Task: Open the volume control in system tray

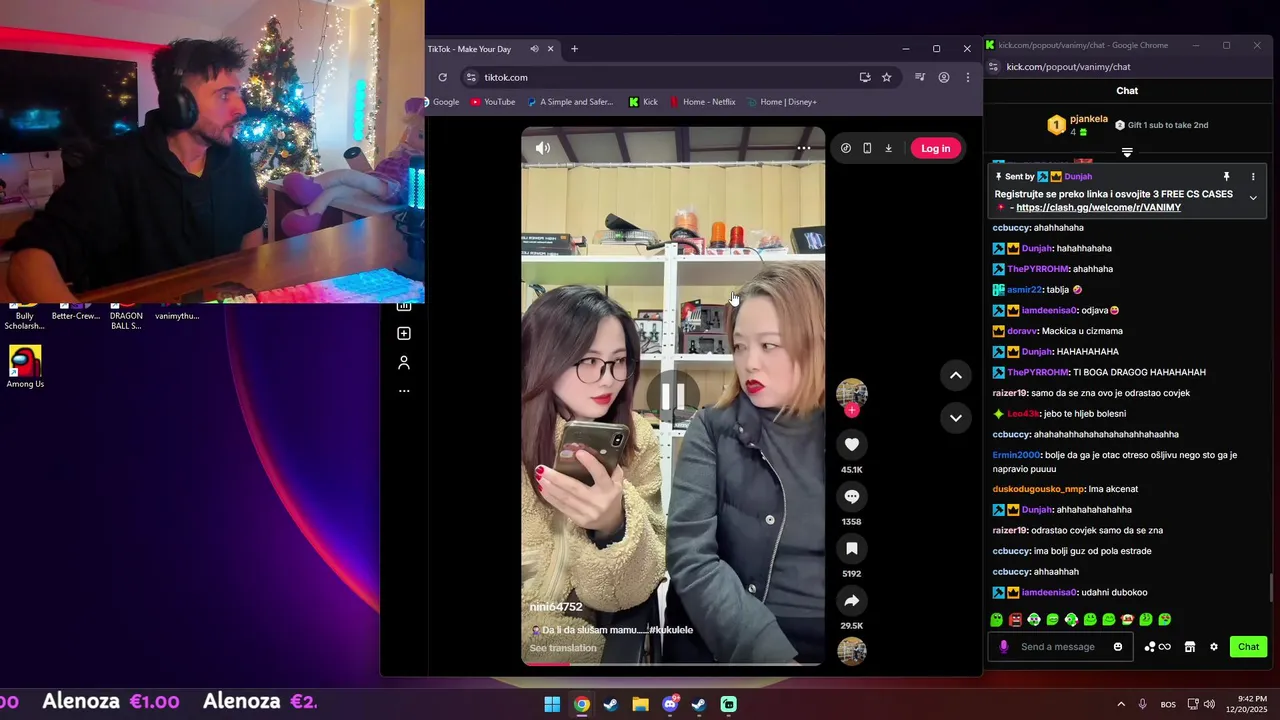Action: pyautogui.click(x=1209, y=704)
